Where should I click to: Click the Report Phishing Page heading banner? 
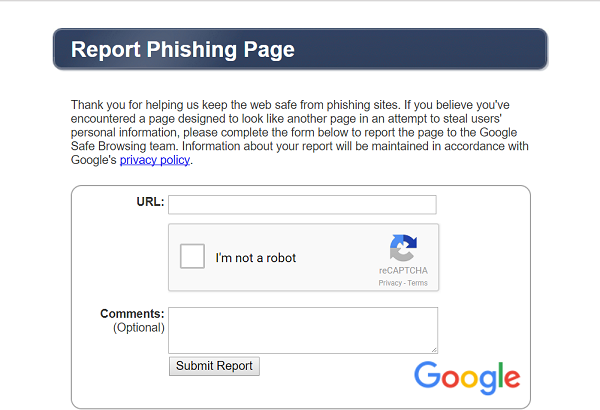coord(300,49)
